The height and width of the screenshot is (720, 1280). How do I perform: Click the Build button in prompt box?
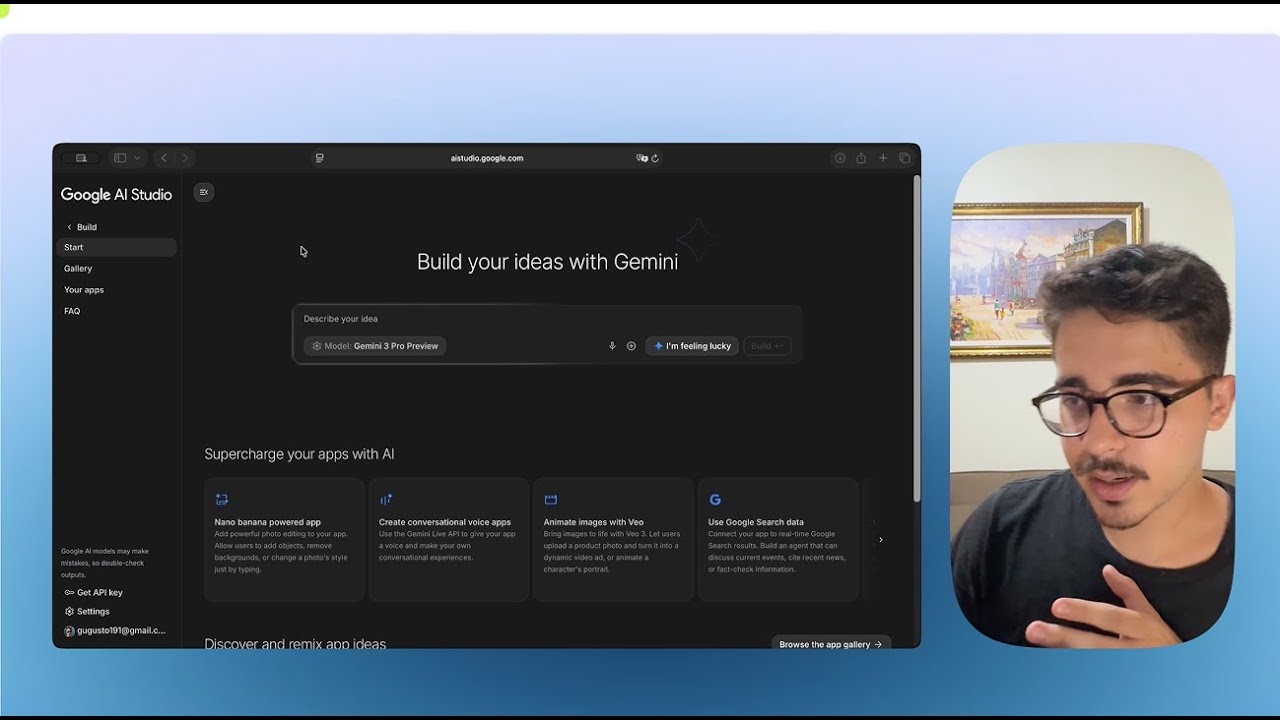coord(767,346)
